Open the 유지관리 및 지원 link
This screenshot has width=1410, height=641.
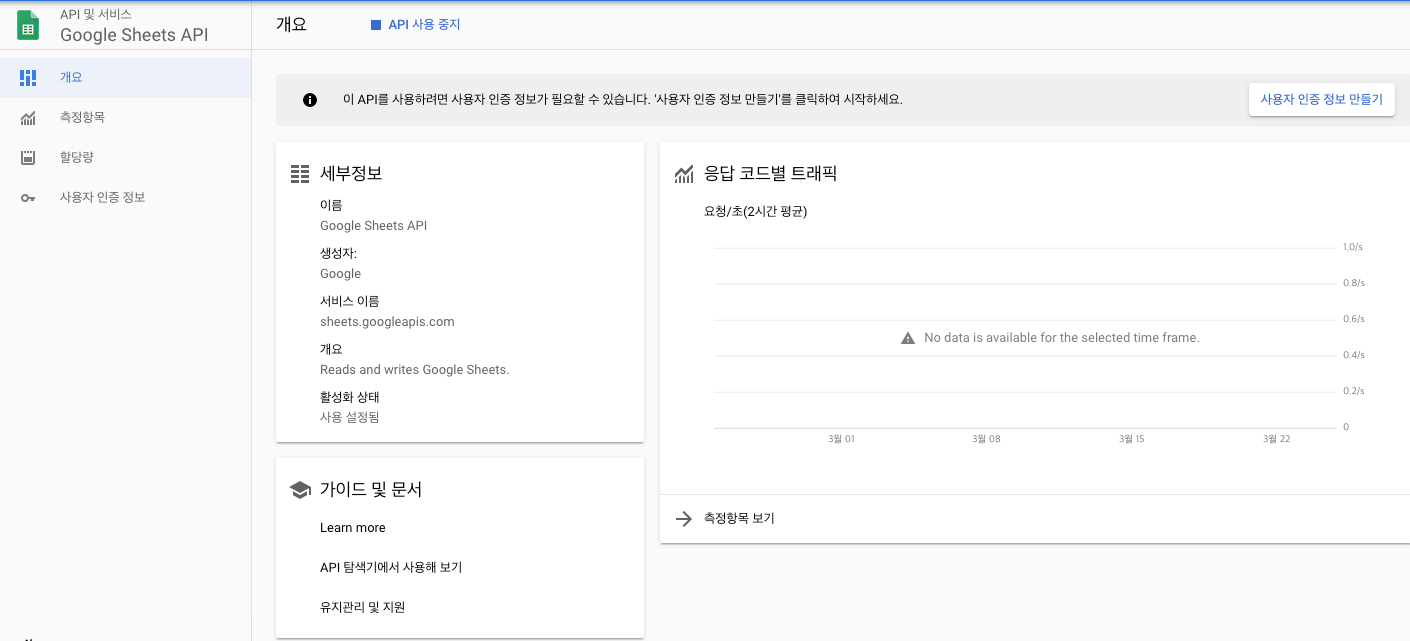tap(362, 607)
